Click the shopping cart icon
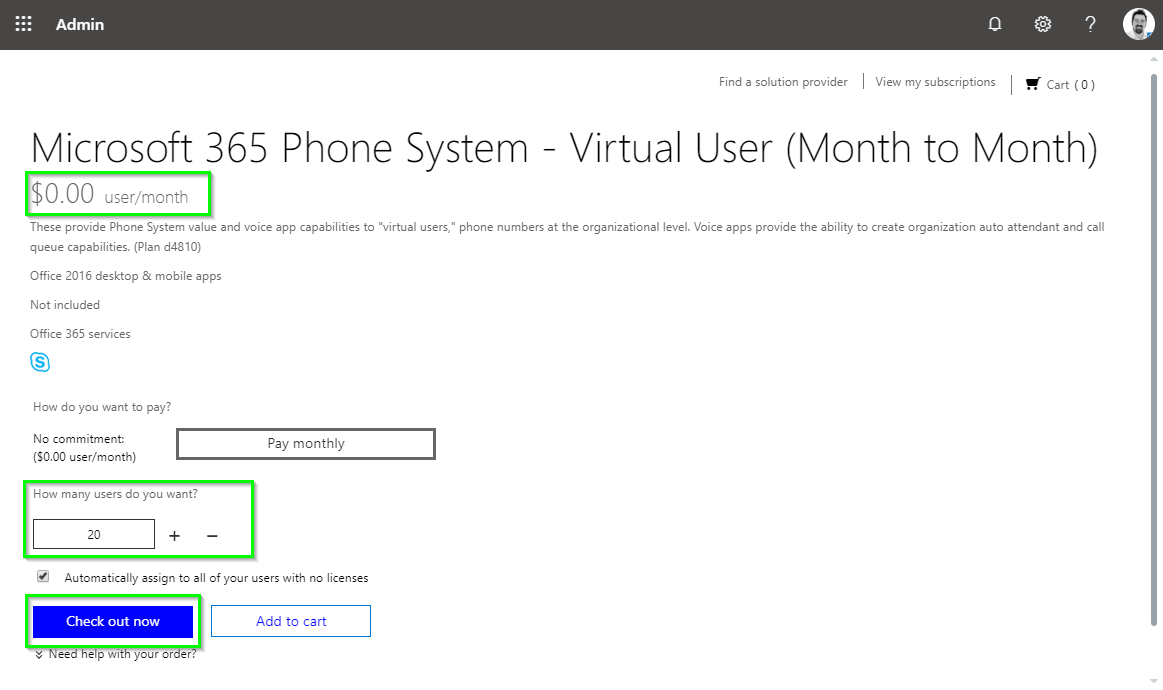The width and height of the screenshot is (1163, 690). coord(1033,84)
